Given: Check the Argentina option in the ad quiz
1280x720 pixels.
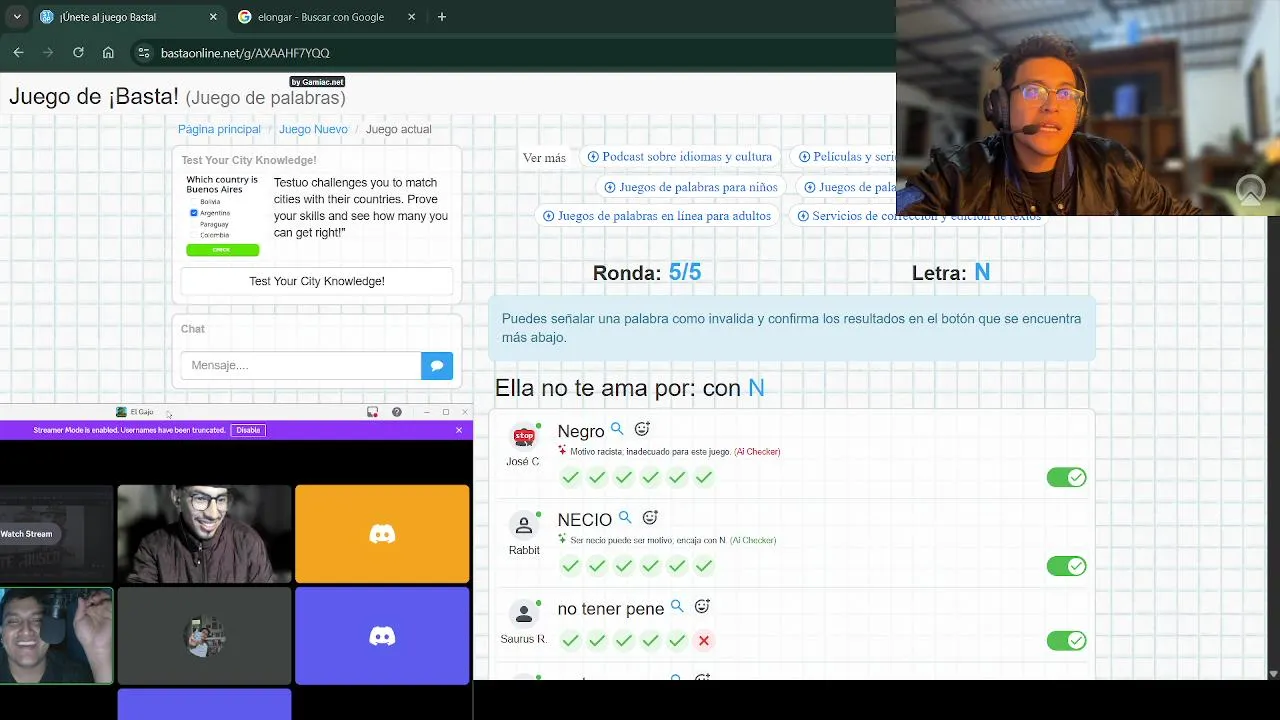Looking at the screenshot, I should [194, 213].
